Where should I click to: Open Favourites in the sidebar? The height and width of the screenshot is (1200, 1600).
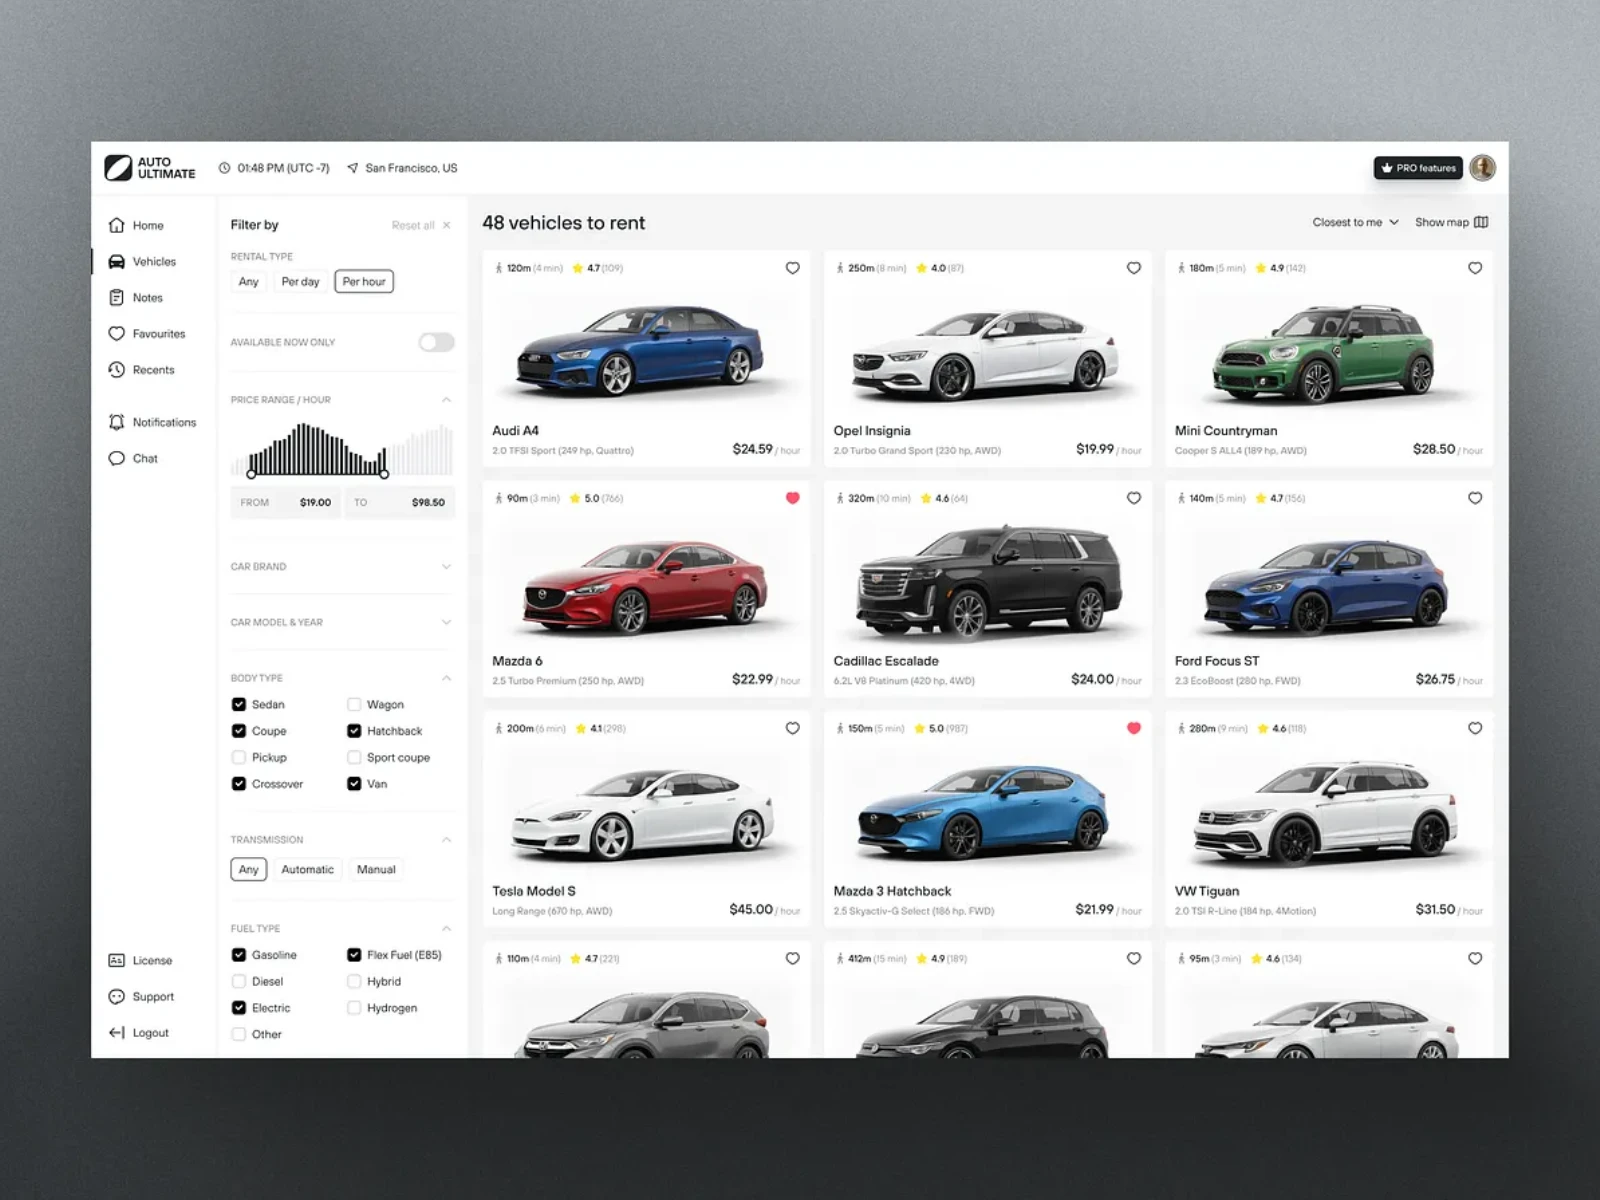tap(147, 333)
